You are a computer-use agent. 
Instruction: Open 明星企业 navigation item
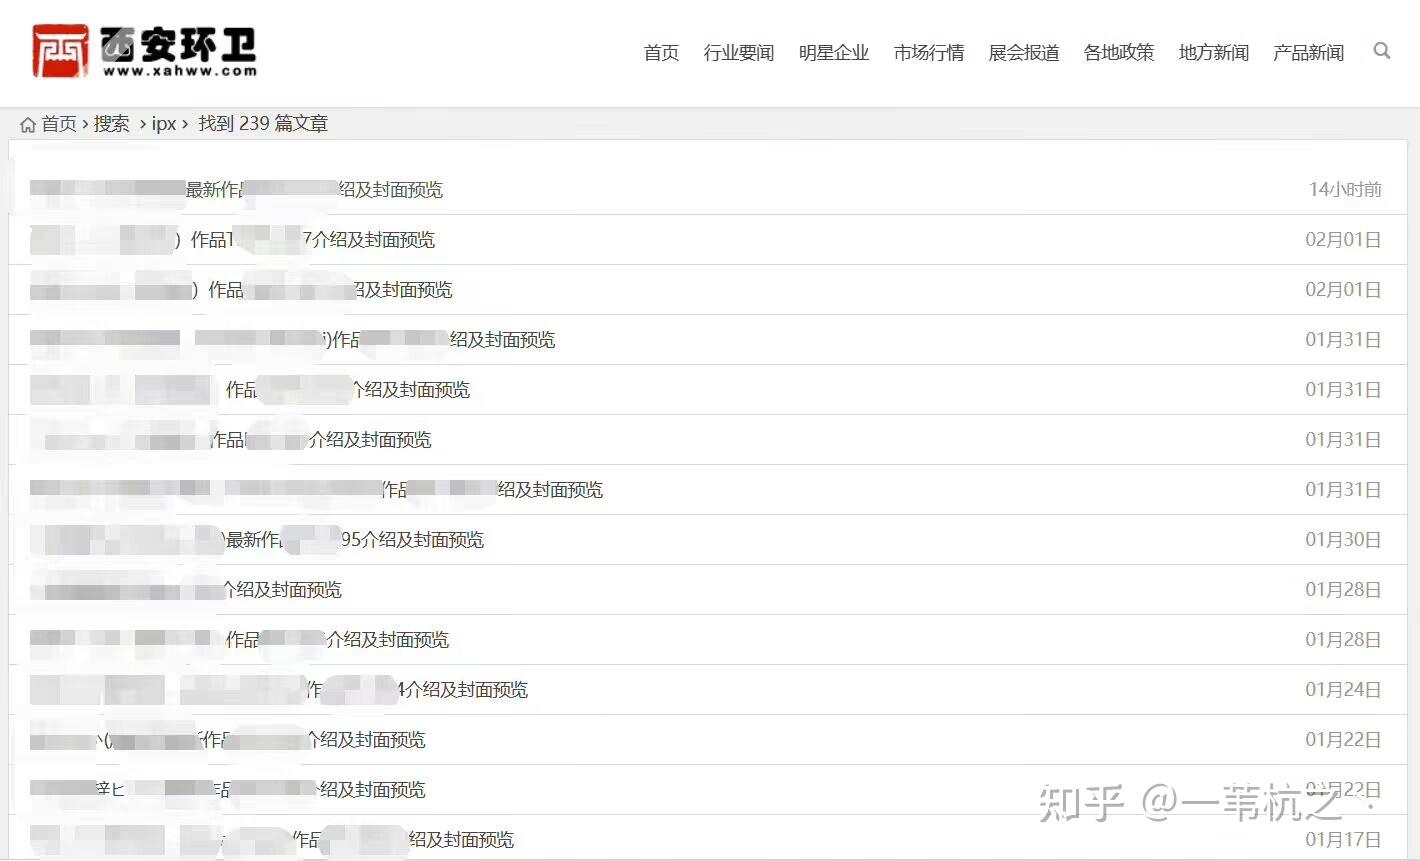pos(834,52)
